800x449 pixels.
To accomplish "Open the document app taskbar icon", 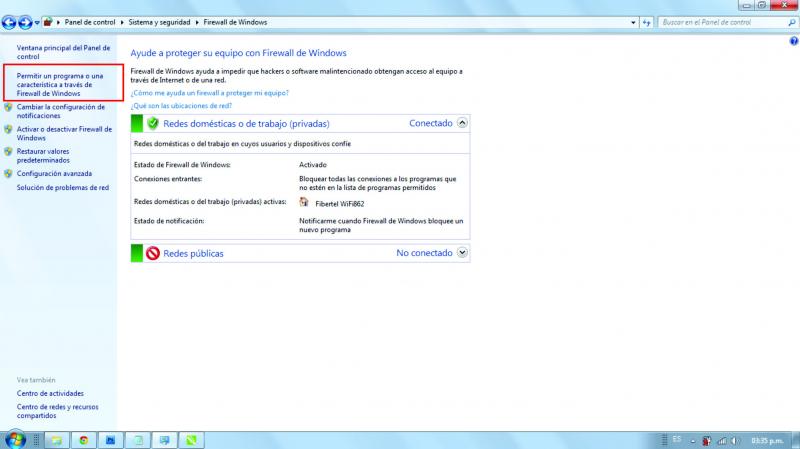I will 138,440.
